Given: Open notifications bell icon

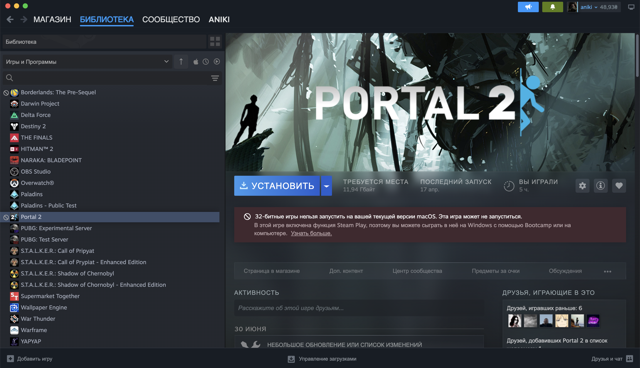Looking at the screenshot, I should (x=552, y=7).
